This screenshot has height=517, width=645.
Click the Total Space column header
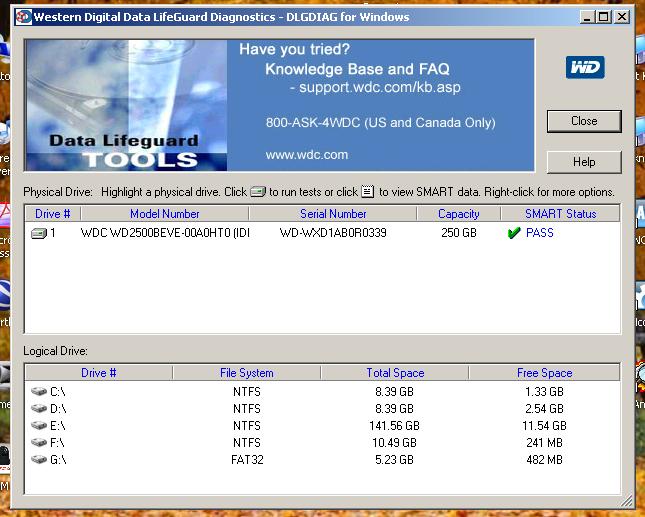tap(395, 373)
